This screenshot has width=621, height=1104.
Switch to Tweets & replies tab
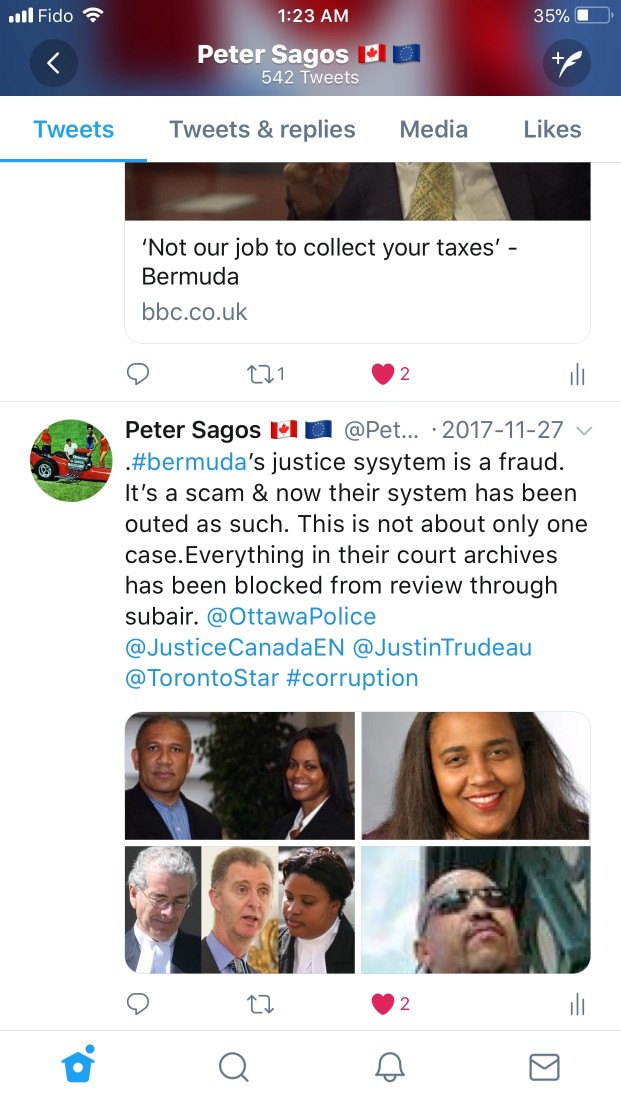(262, 130)
